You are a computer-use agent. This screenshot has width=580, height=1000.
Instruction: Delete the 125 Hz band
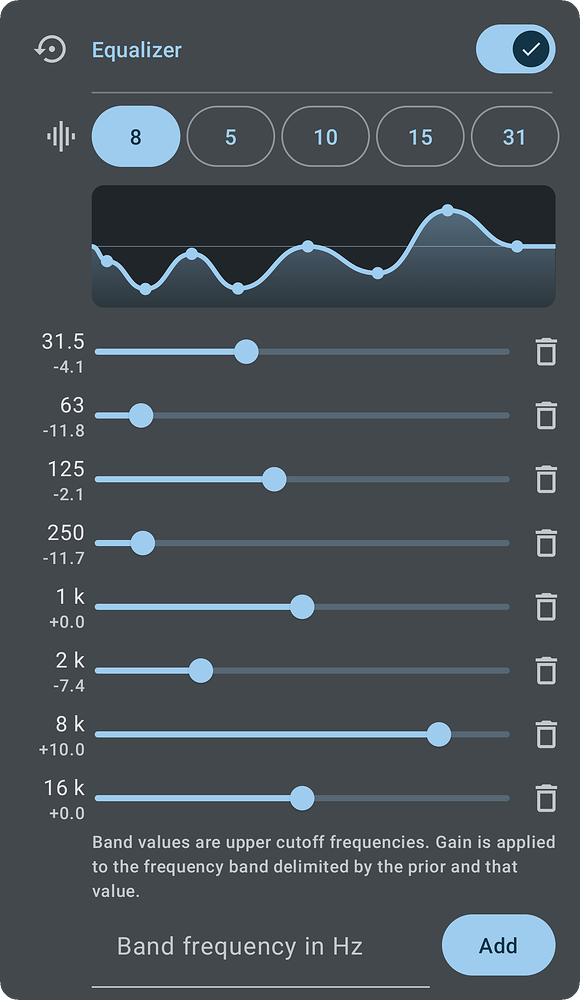click(546, 479)
